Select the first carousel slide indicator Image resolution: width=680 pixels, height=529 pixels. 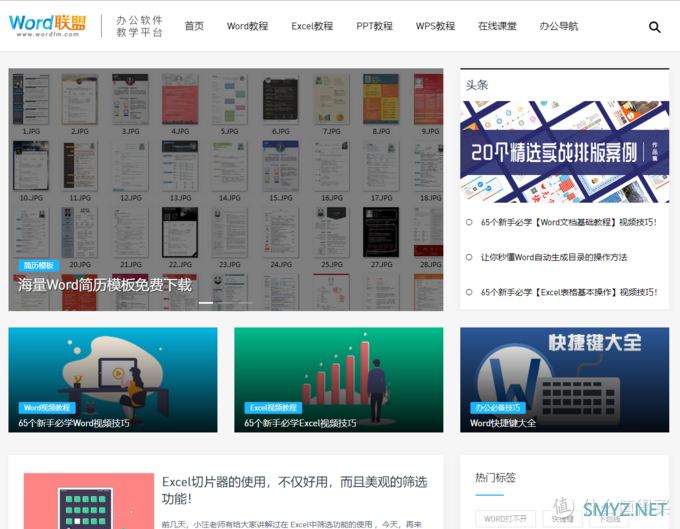tap(206, 303)
